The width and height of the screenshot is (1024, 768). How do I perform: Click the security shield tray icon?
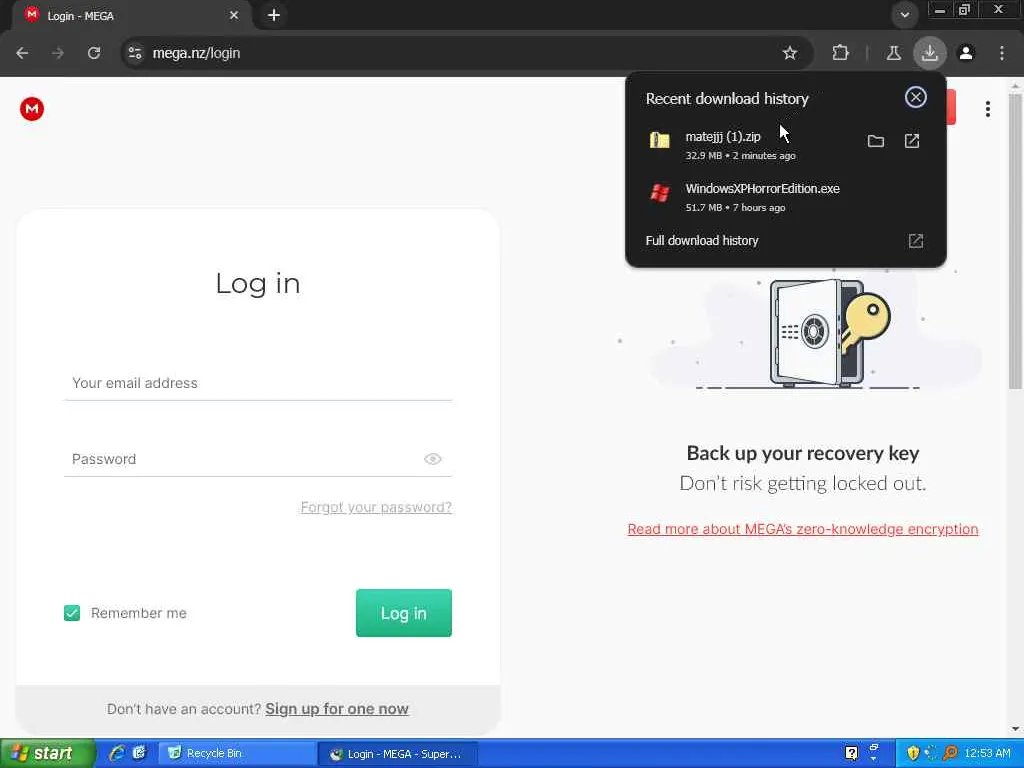click(913, 754)
